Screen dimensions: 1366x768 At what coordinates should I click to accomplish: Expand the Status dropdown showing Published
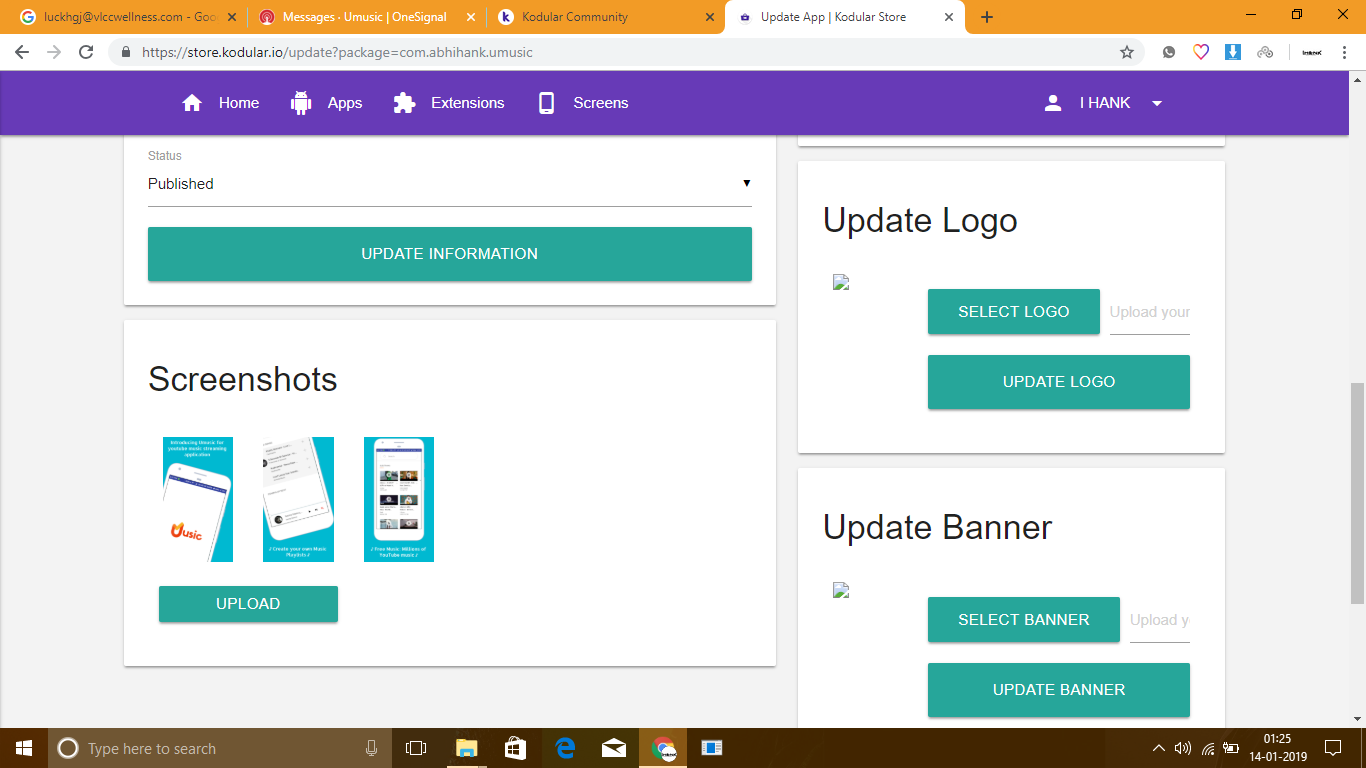pyautogui.click(x=449, y=184)
